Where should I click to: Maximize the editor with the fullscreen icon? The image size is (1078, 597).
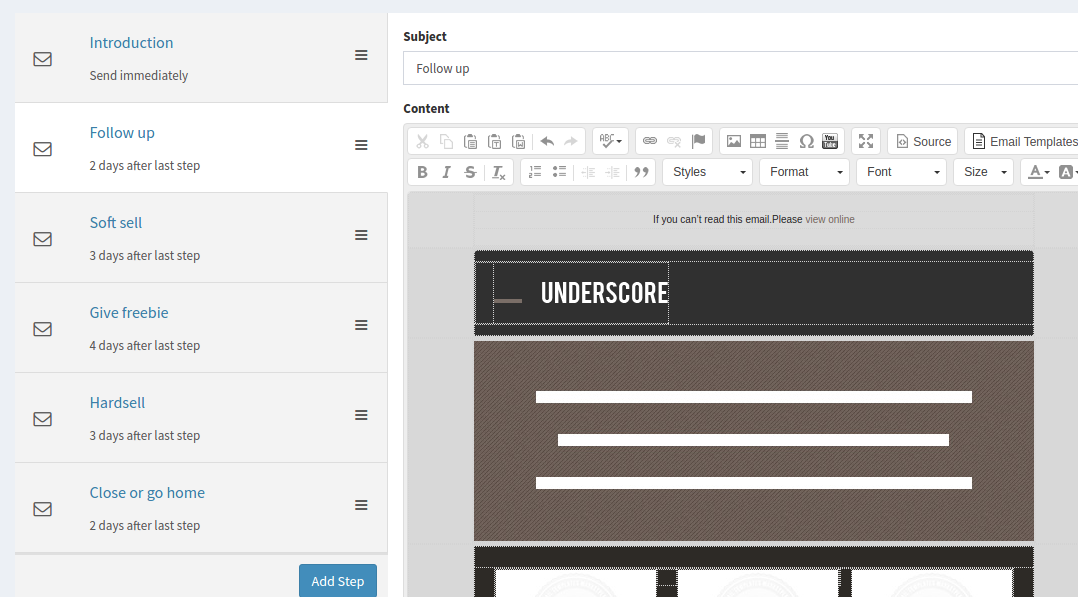tap(866, 141)
